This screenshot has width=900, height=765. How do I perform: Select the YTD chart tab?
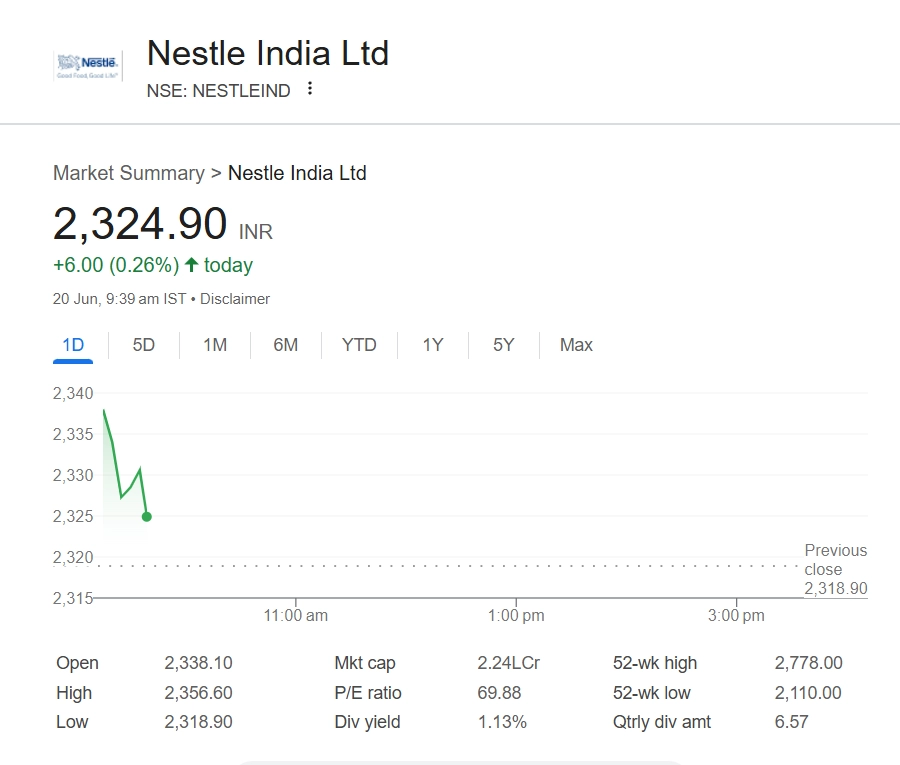point(359,345)
